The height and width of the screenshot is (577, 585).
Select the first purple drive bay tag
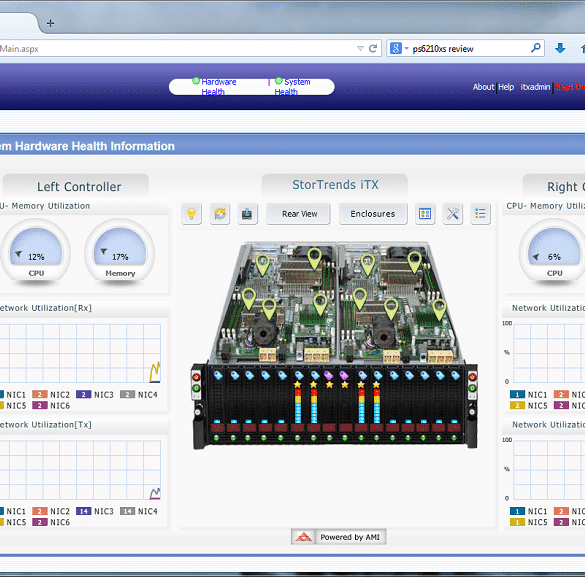(328, 375)
